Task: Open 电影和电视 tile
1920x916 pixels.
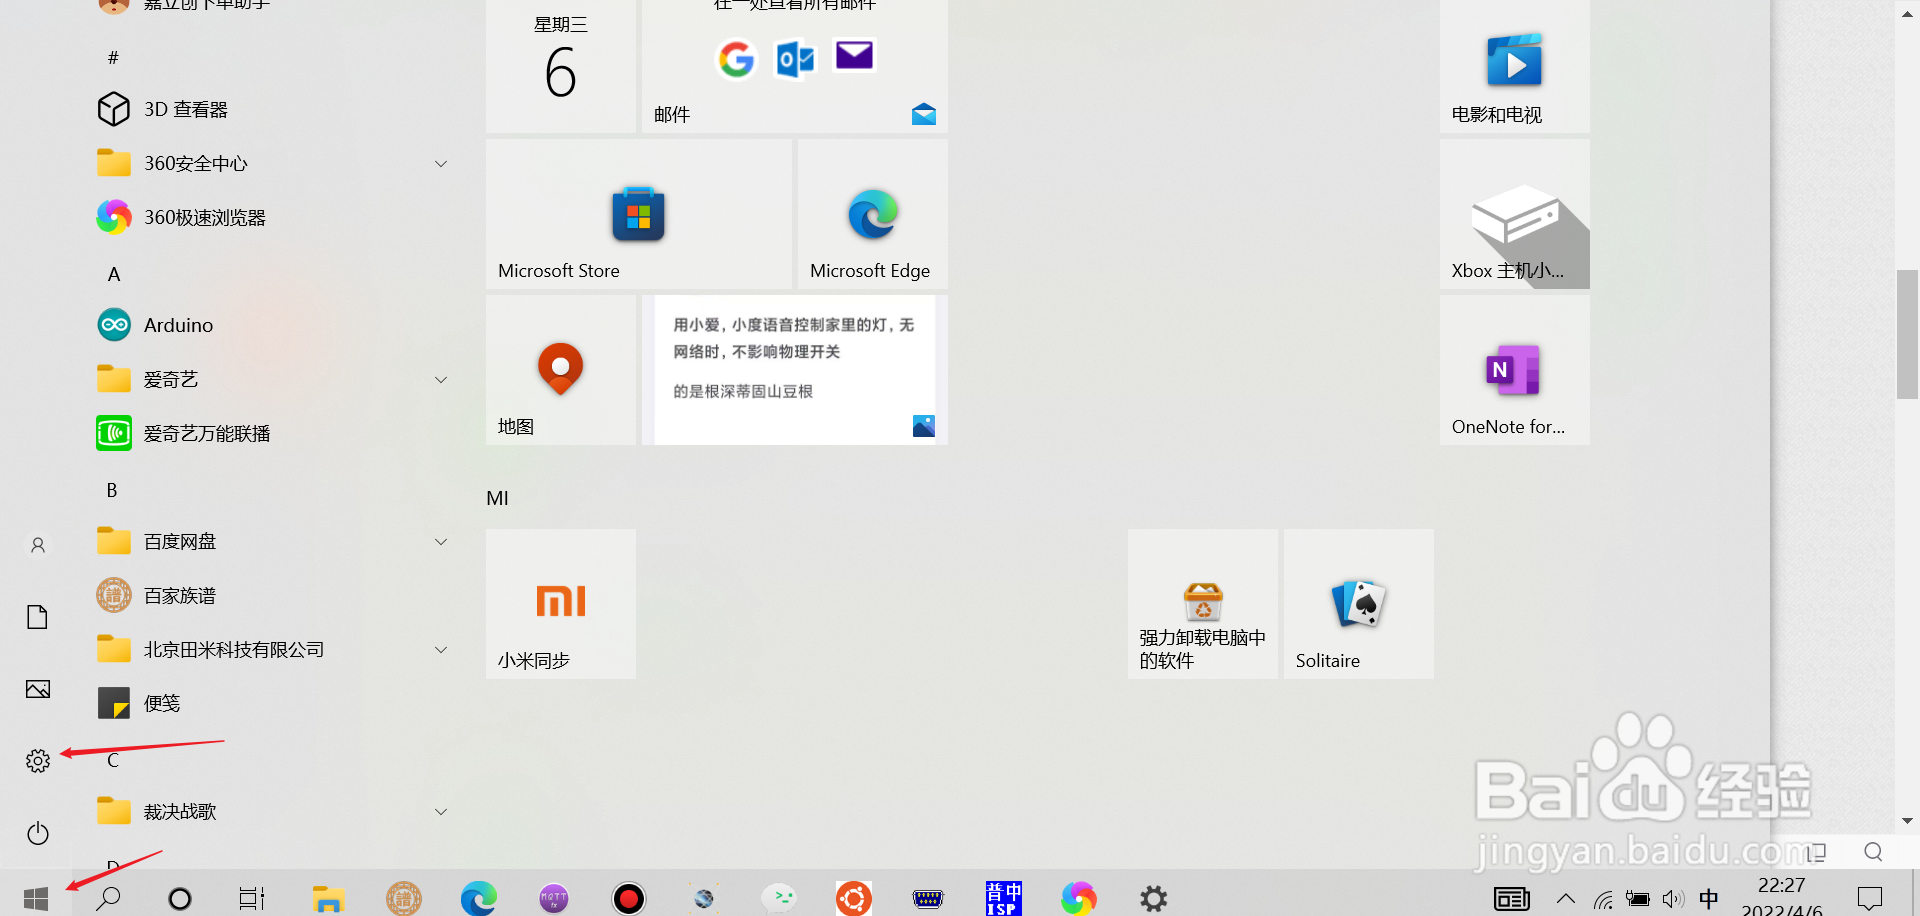Action: pos(1515,65)
